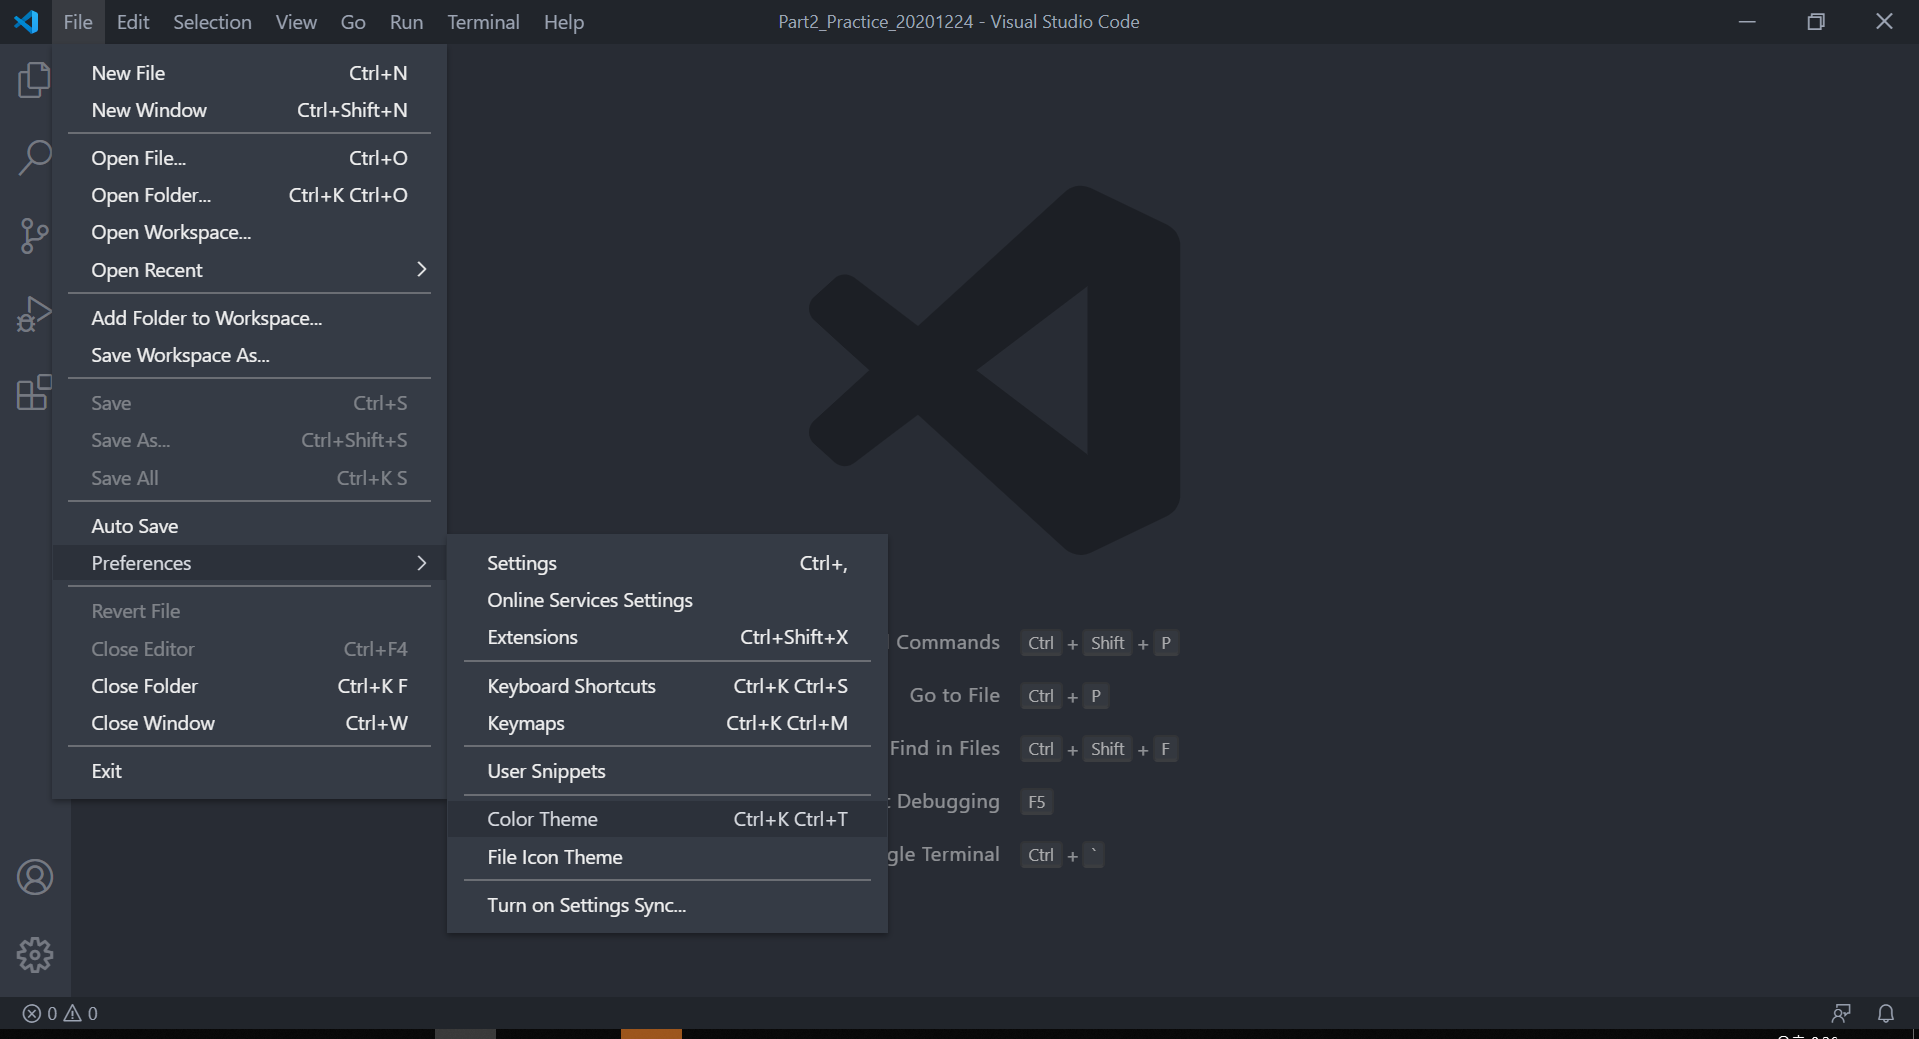This screenshot has height=1039, width=1919.
Task: Open the Selection menu
Action: click(212, 22)
